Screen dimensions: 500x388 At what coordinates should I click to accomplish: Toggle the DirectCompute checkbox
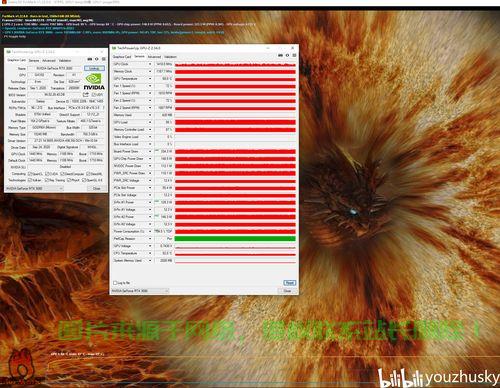[62, 174]
